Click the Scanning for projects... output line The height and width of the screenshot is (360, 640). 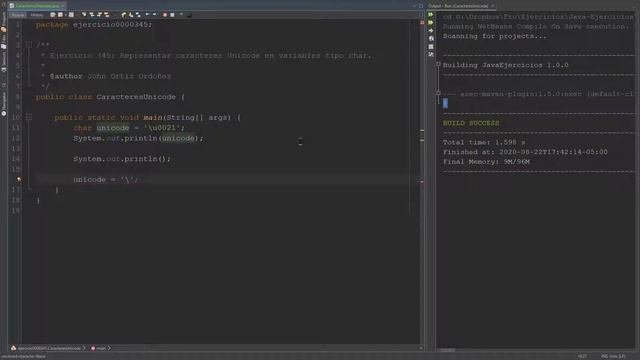pyautogui.click(x=495, y=36)
